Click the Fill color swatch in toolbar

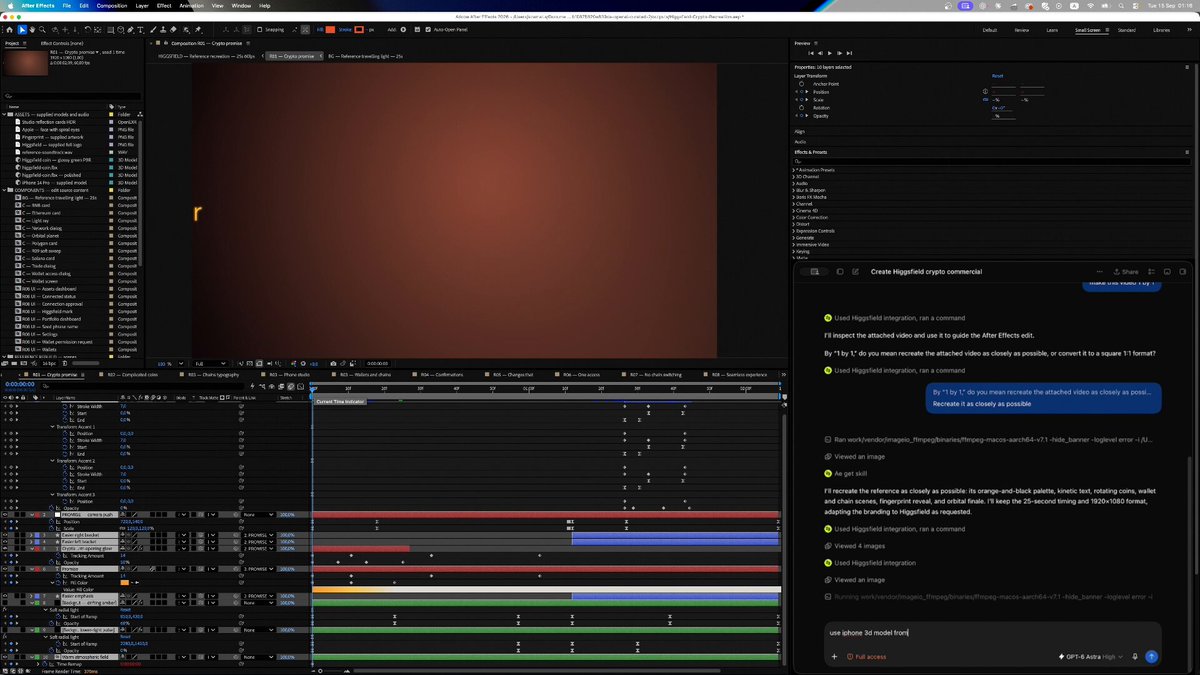click(329, 30)
